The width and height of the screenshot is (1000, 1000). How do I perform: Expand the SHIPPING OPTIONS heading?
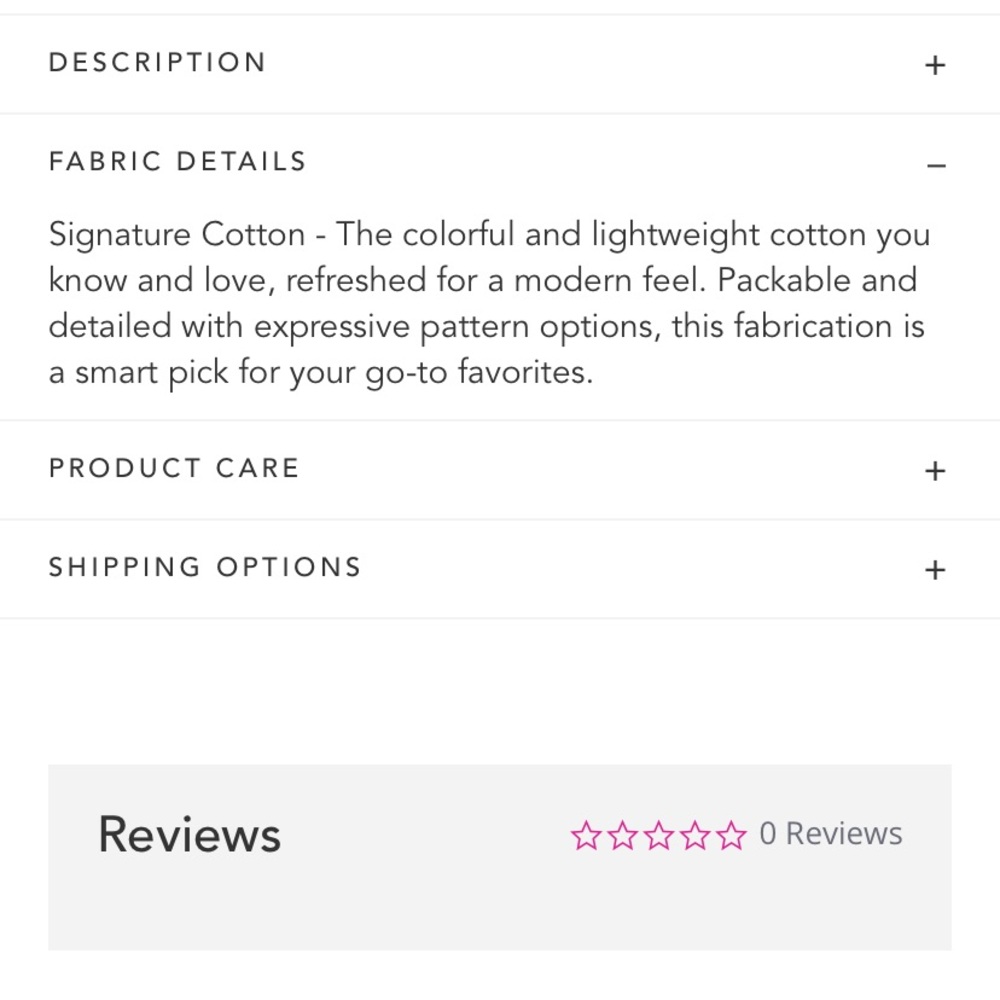pos(205,568)
